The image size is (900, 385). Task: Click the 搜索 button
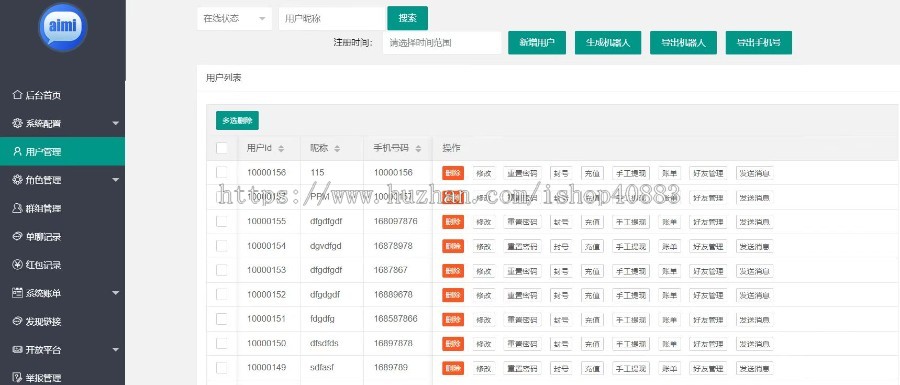(x=408, y=18)
